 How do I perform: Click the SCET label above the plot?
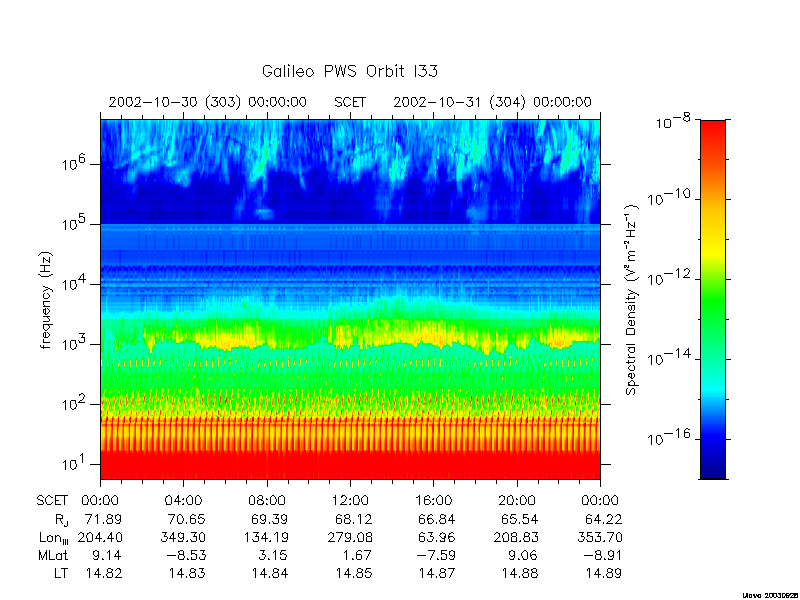click(x=350, y=103)
